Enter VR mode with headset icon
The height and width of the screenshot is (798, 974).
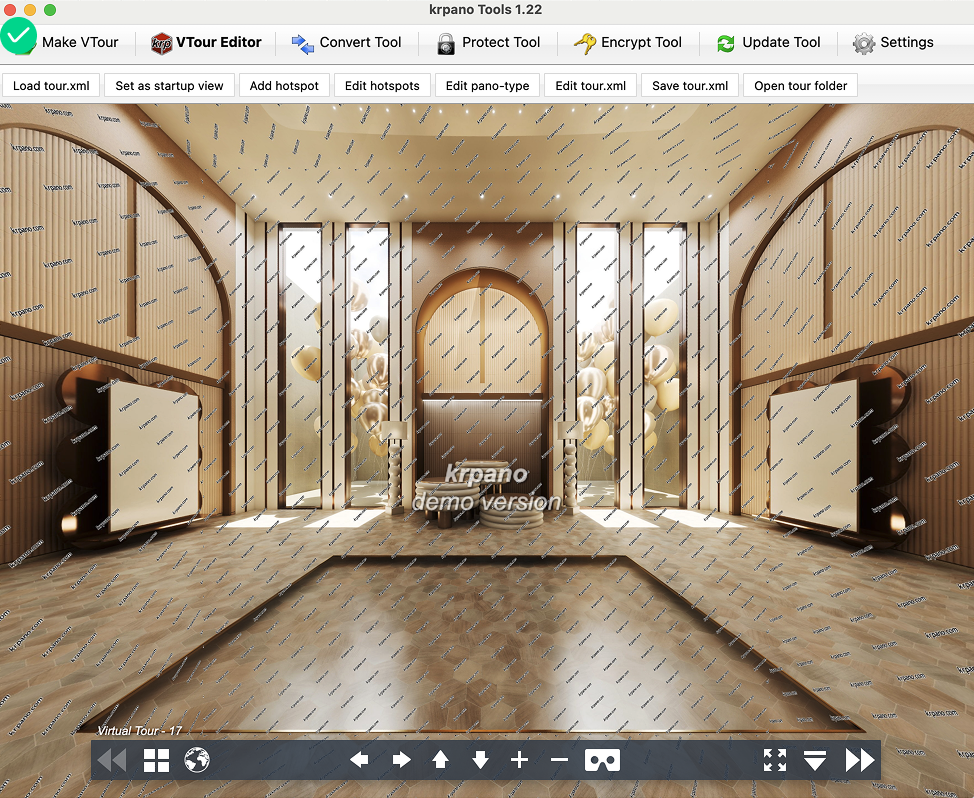pos(603,759)
